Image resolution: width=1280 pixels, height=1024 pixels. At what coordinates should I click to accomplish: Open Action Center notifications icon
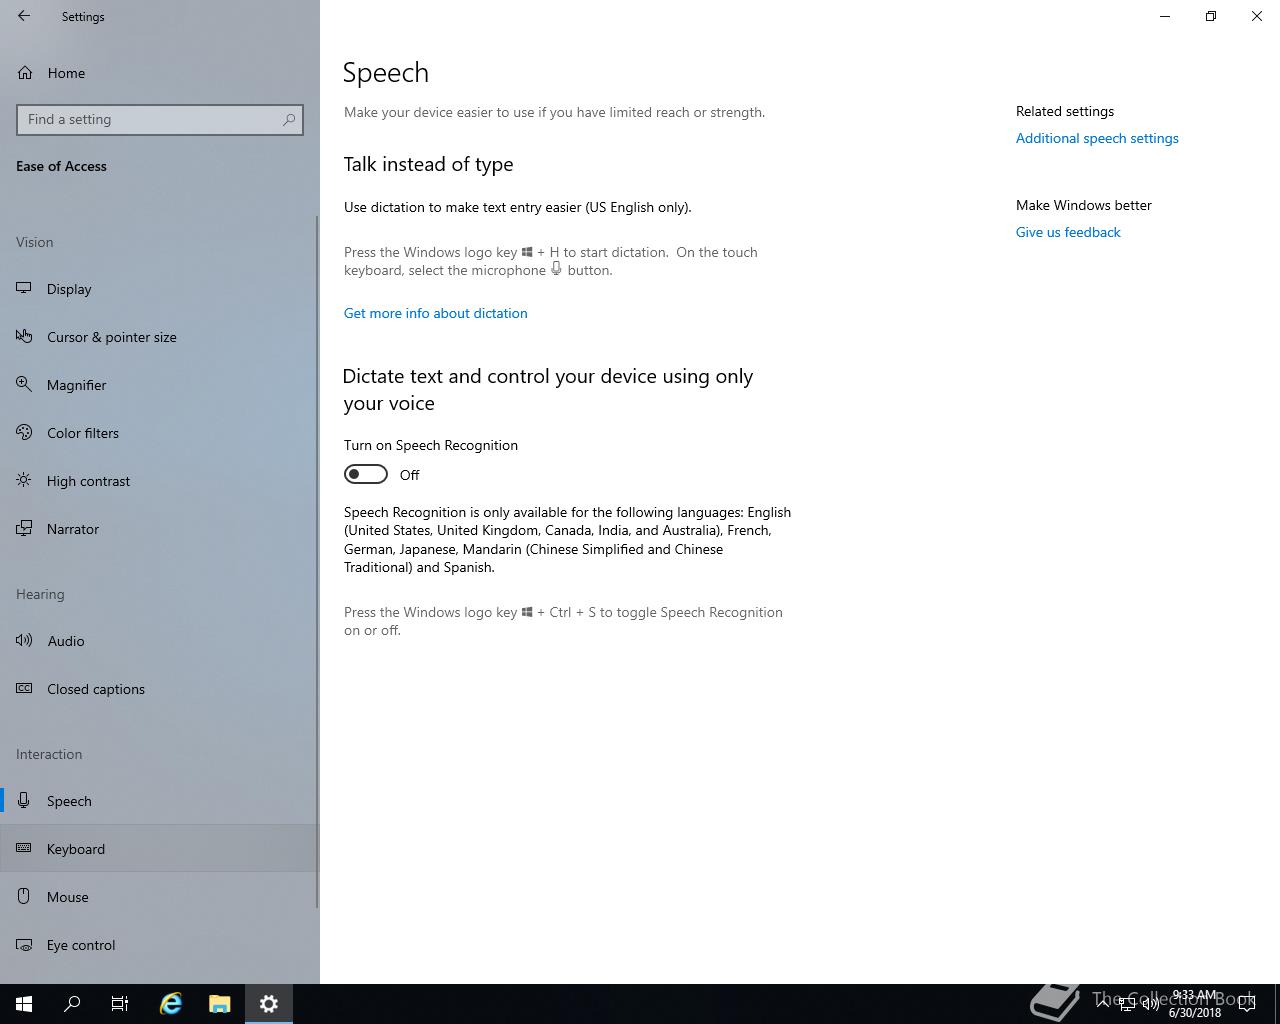pos(1247,1004)
